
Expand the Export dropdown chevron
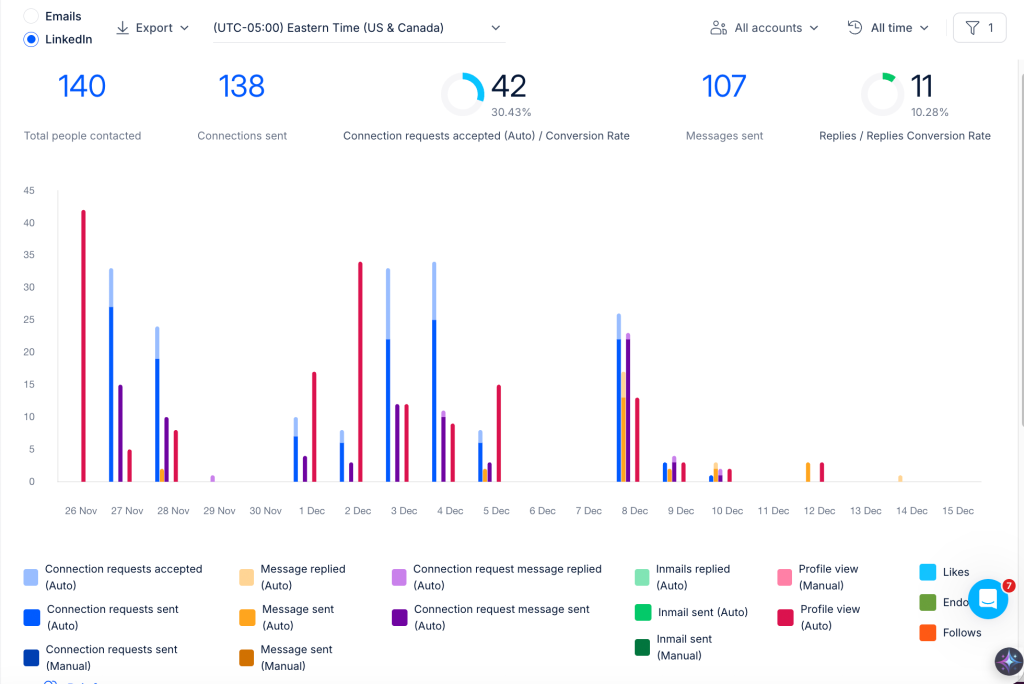pos(184,28)
